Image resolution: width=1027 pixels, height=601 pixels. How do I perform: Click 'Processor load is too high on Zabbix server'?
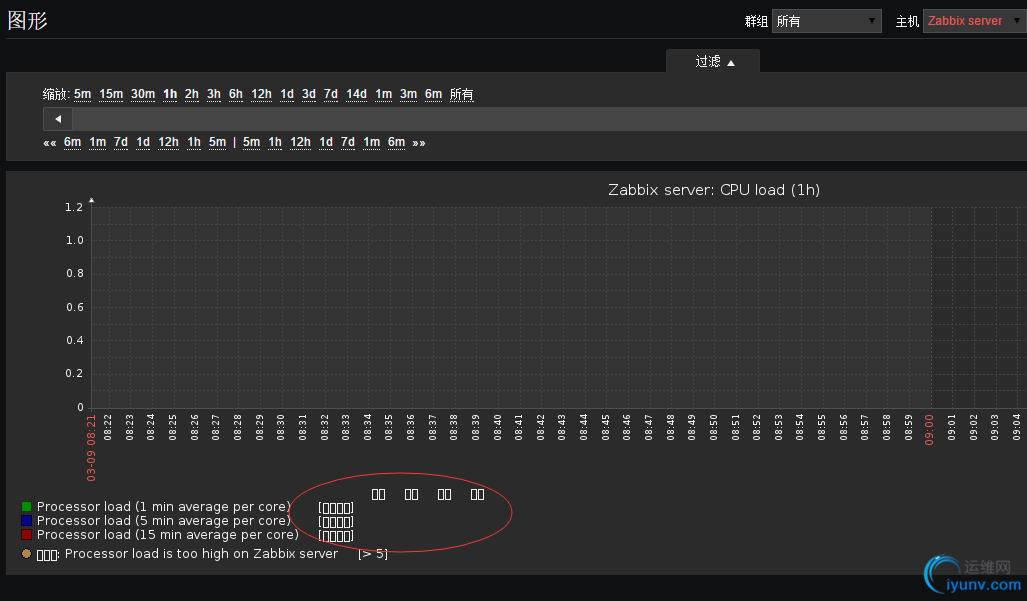pos(201,554)
